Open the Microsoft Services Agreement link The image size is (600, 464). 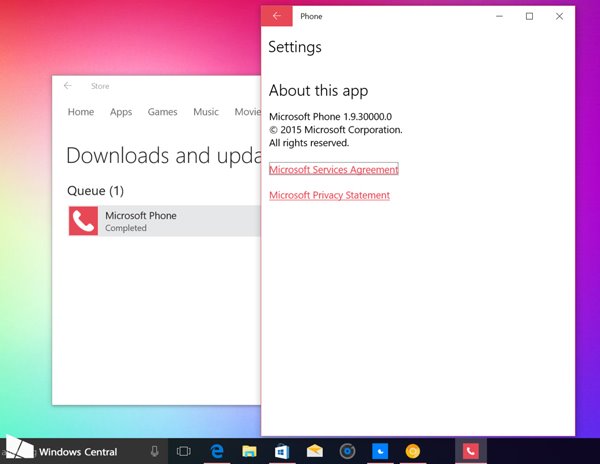click(334, 169)
